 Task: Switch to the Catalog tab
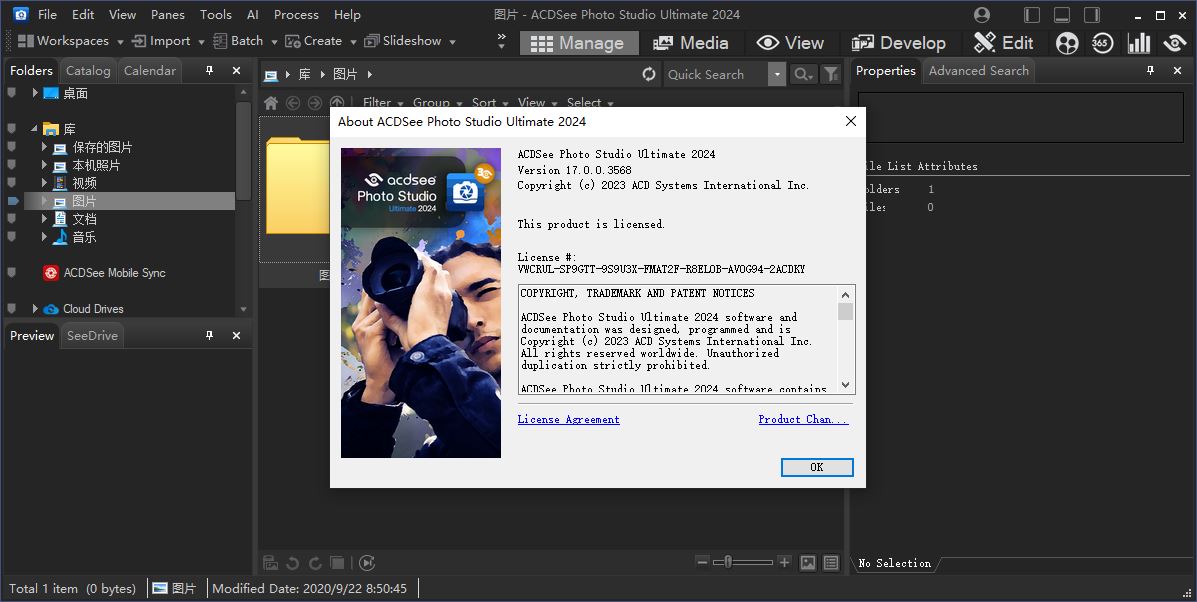(88, 71)
